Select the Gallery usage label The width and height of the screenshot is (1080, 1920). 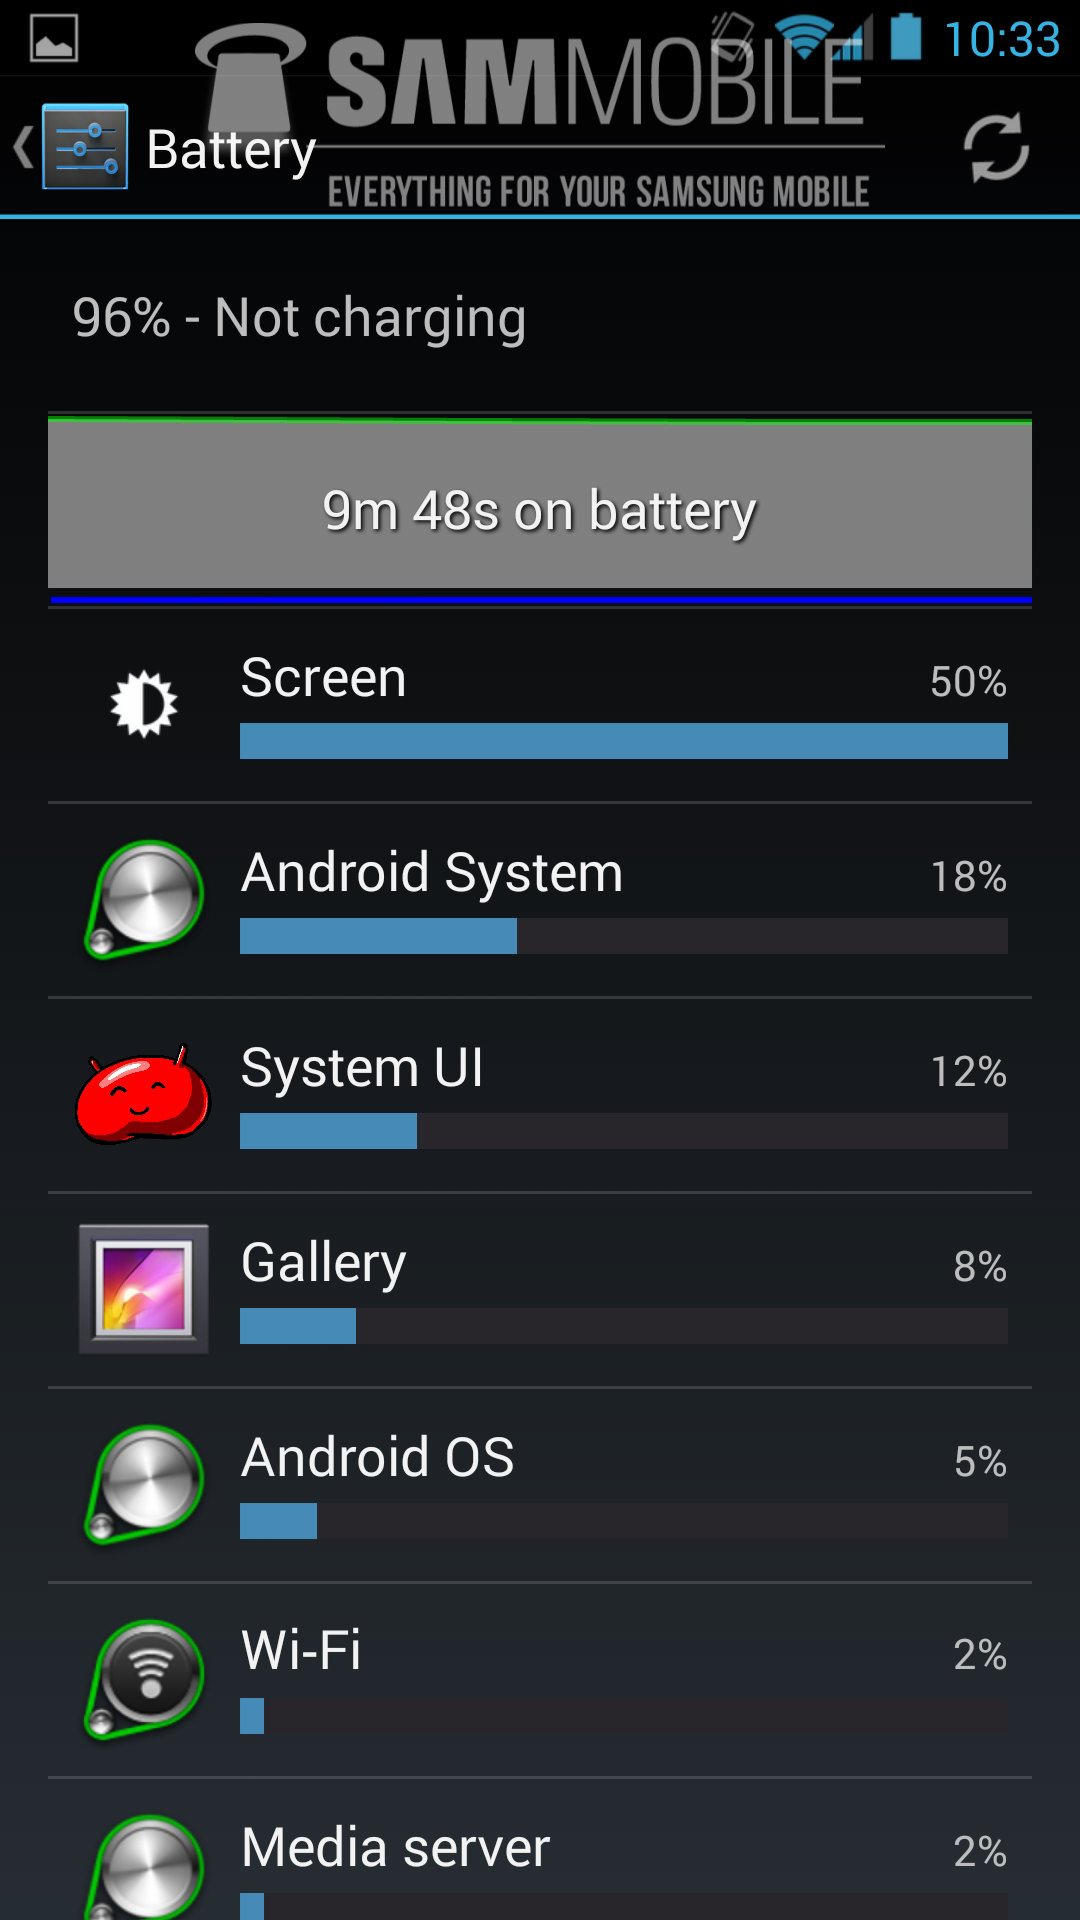(x=323, y=1263)
